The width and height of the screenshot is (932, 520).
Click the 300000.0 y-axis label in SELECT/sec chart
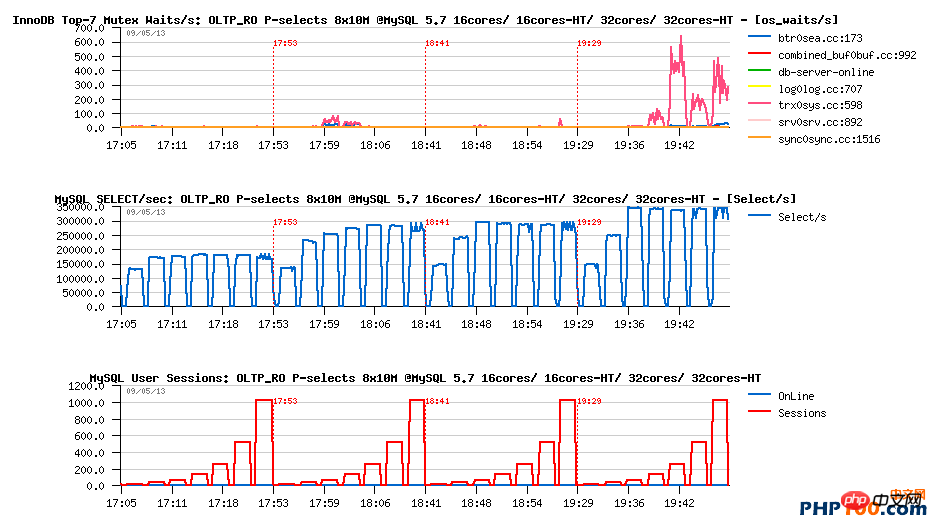[x=80, y=221]
